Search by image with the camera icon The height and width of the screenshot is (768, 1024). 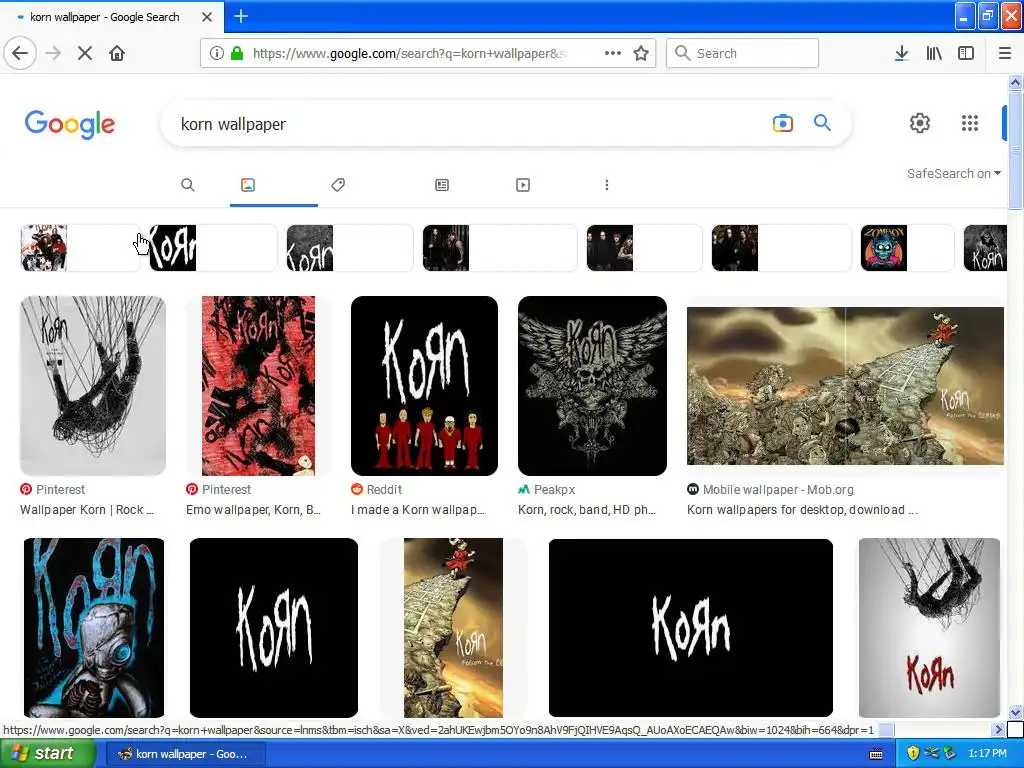[x=782, y=123]
